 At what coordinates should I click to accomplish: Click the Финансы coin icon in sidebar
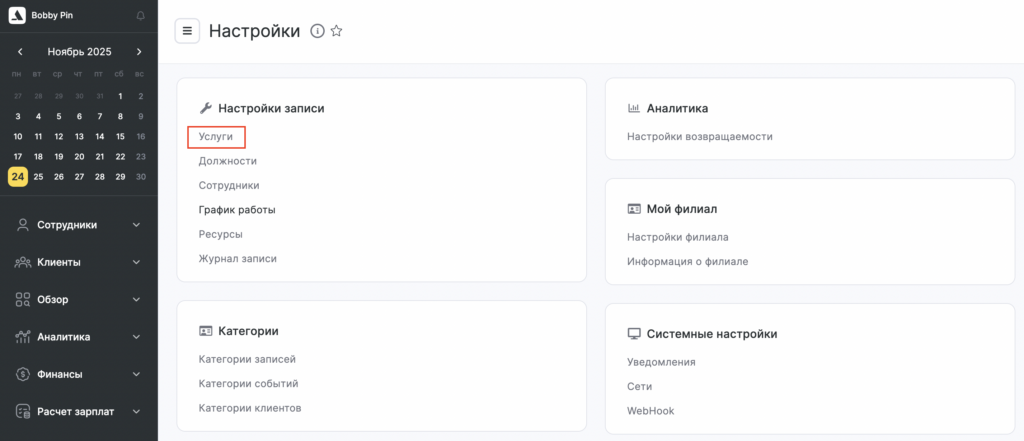[22, 374]
